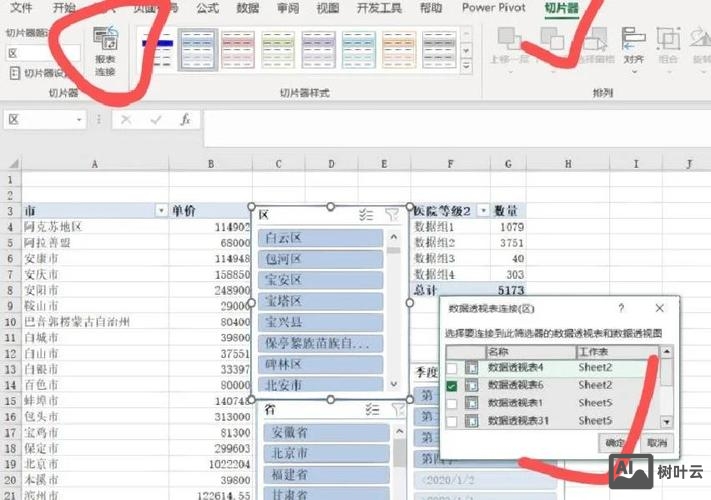Screen dimensions: 711x500
Task: Select the row 10 header
Action: pyautogui.click(x=10, y=322)
